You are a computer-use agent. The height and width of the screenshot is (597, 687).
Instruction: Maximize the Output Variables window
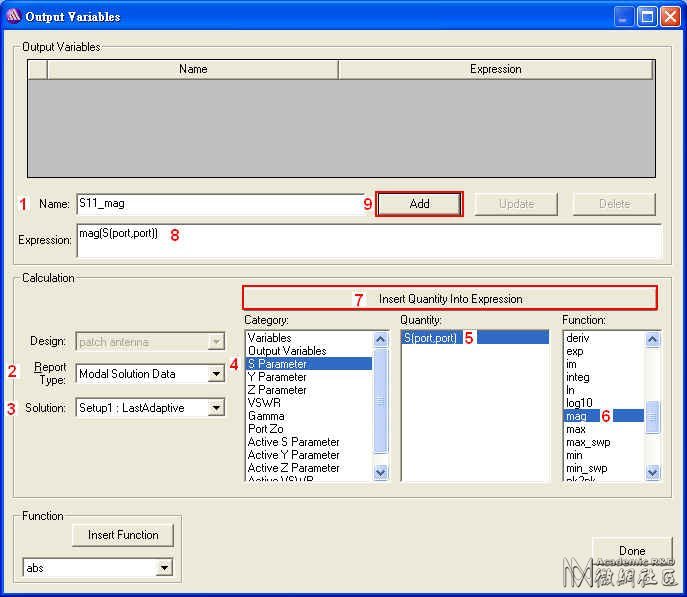[647, 17]
